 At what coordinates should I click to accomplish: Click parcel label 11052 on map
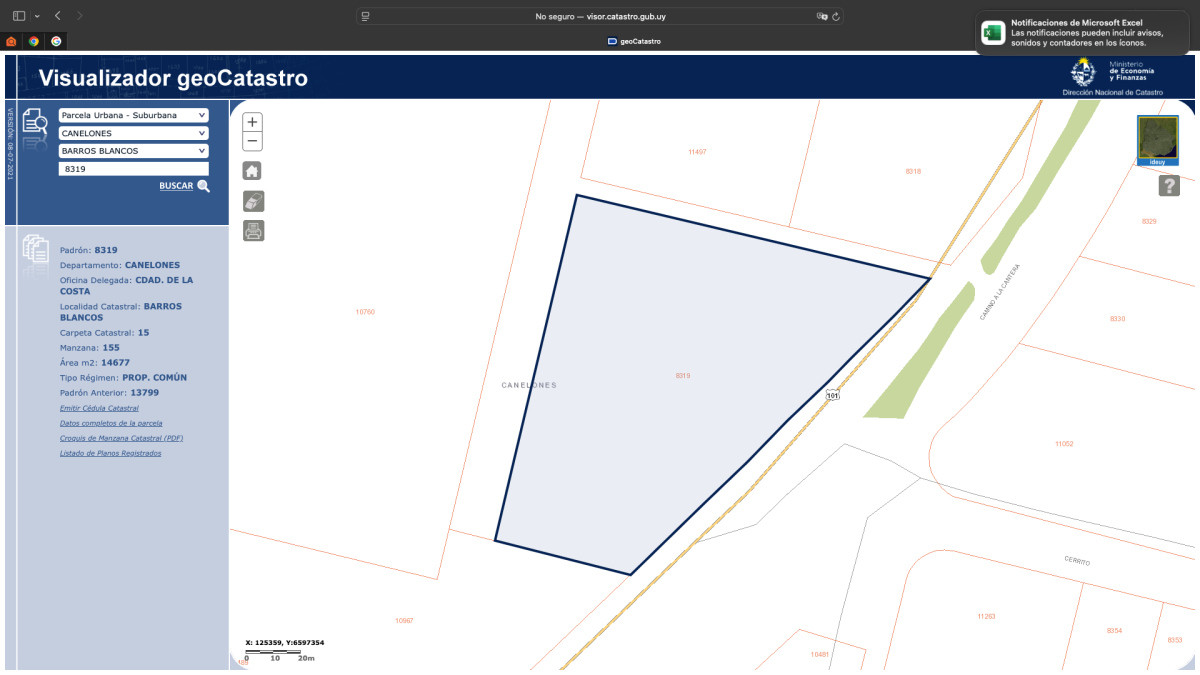(x=1064, y=443)
